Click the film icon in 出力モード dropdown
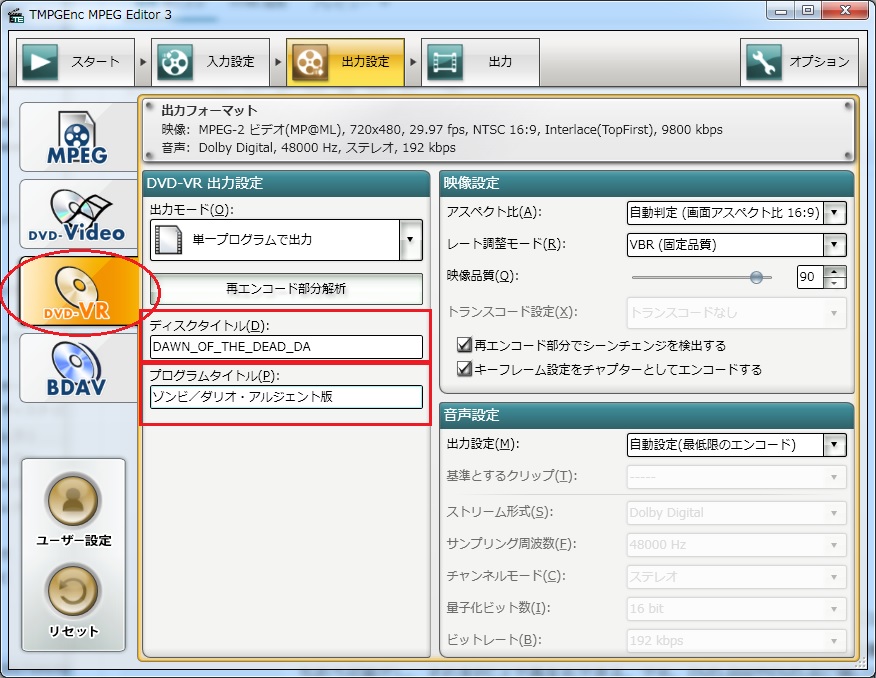876x678 pixels. [x=168, y=240]
